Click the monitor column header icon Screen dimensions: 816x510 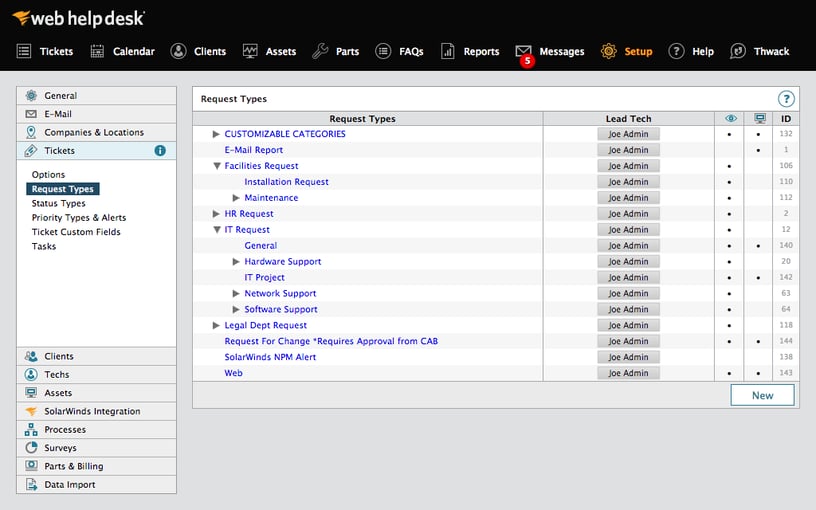pyautogui.click(x=759, y=119)
